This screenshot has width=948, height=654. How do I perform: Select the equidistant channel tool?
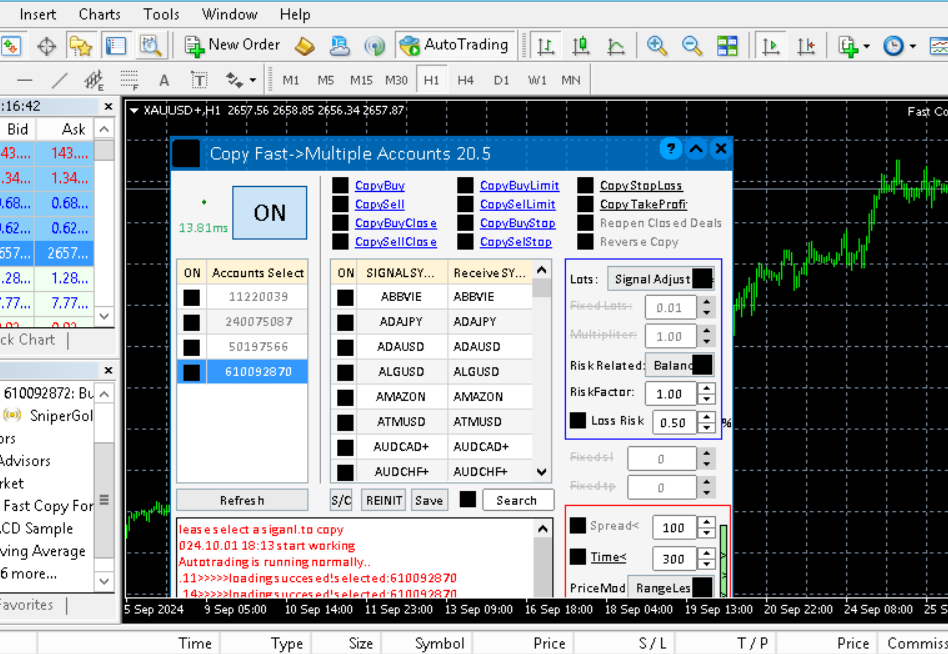pyautogui.click(x=94, y=80)
